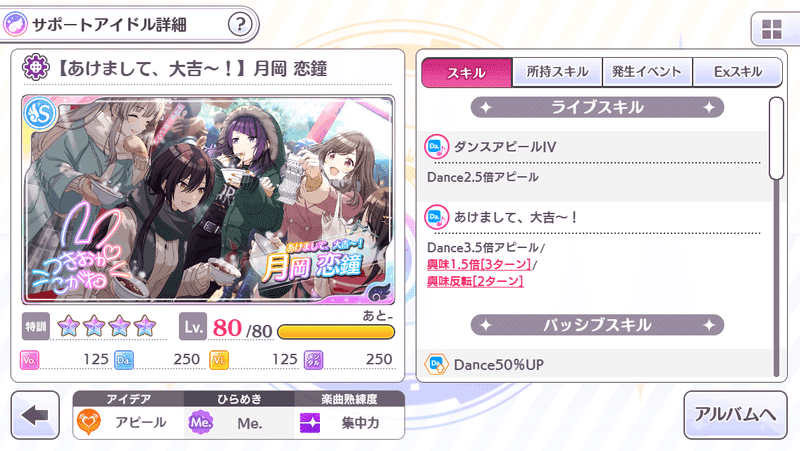Click the orange heart アピール idea icon

(89, 422)
